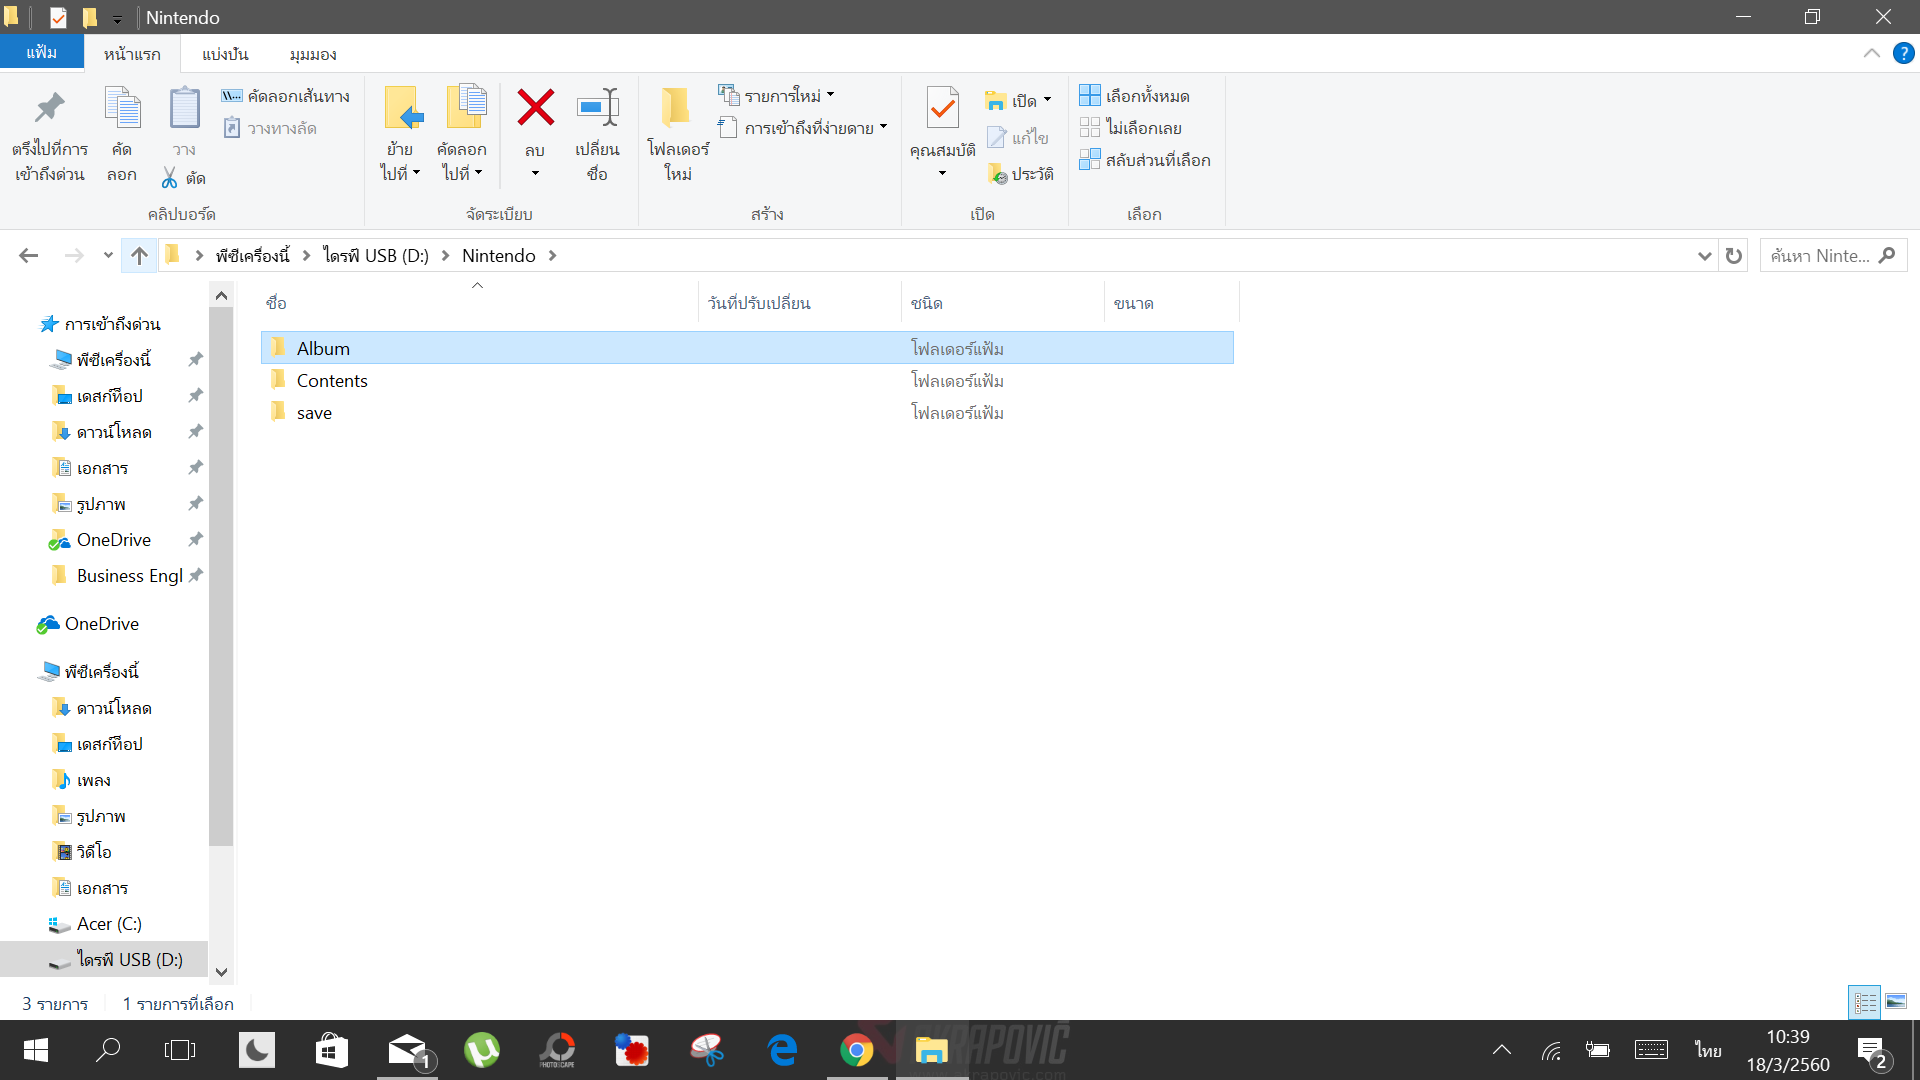1920x1080 pixels.
Task: Click ไดรฟ์ USB (D:) in the address bar
Action: pyautogui.click(x=376, y=256)
